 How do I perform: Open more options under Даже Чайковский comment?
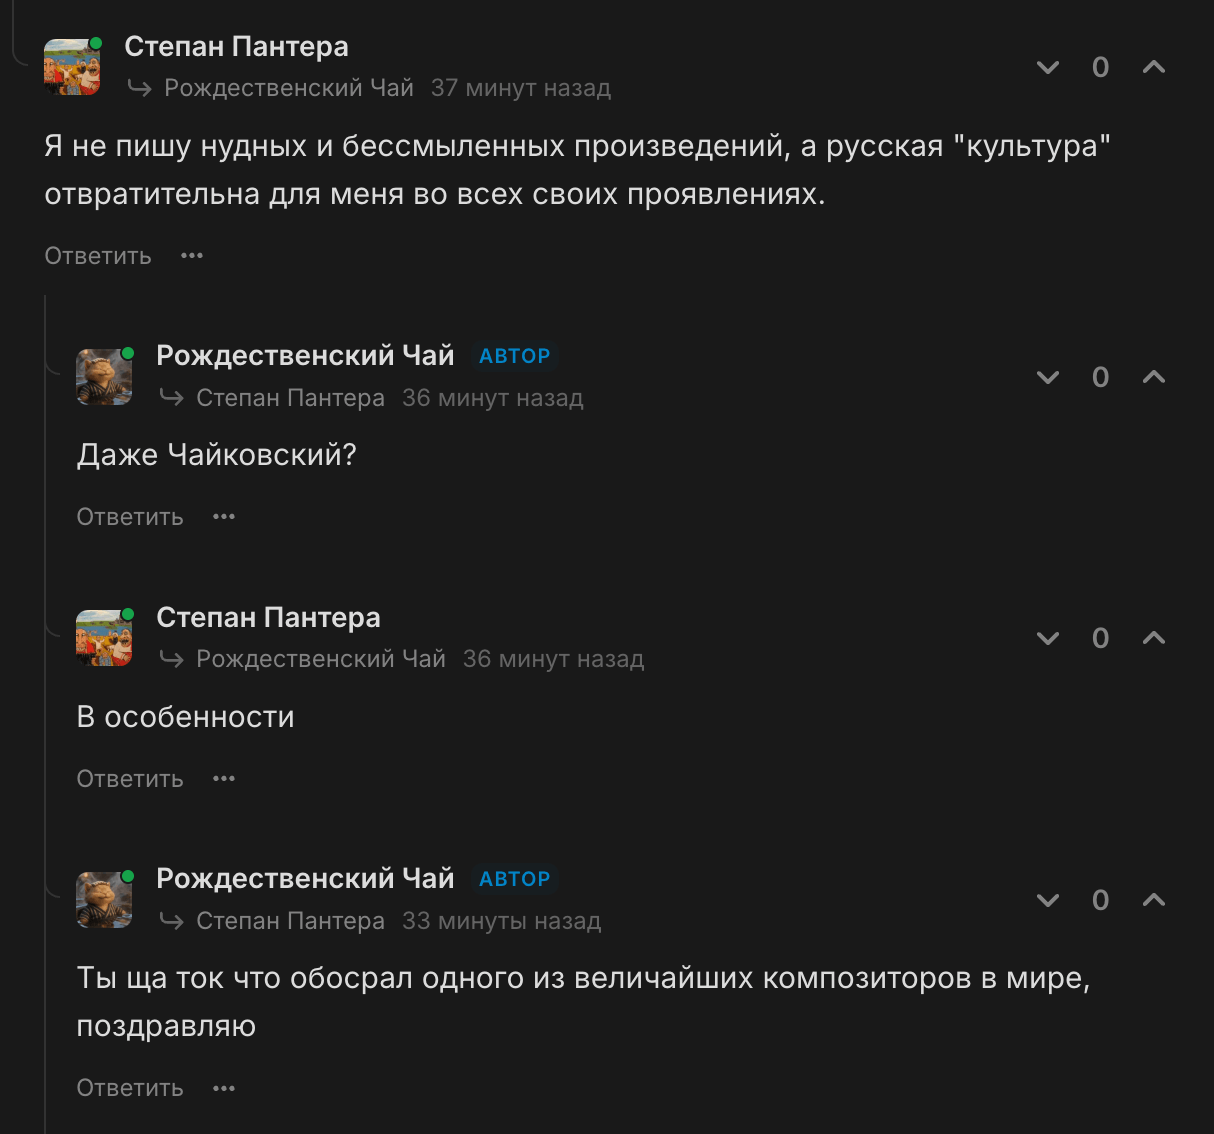224,516
